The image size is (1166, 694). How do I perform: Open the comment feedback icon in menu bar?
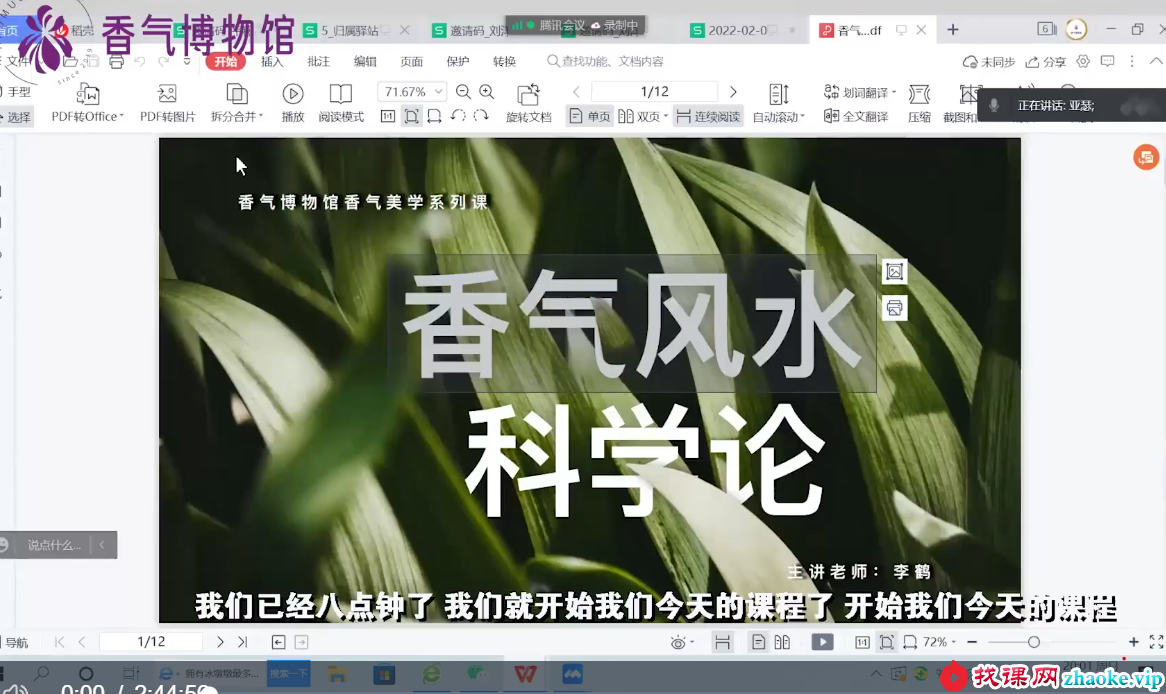point(1107,62)
